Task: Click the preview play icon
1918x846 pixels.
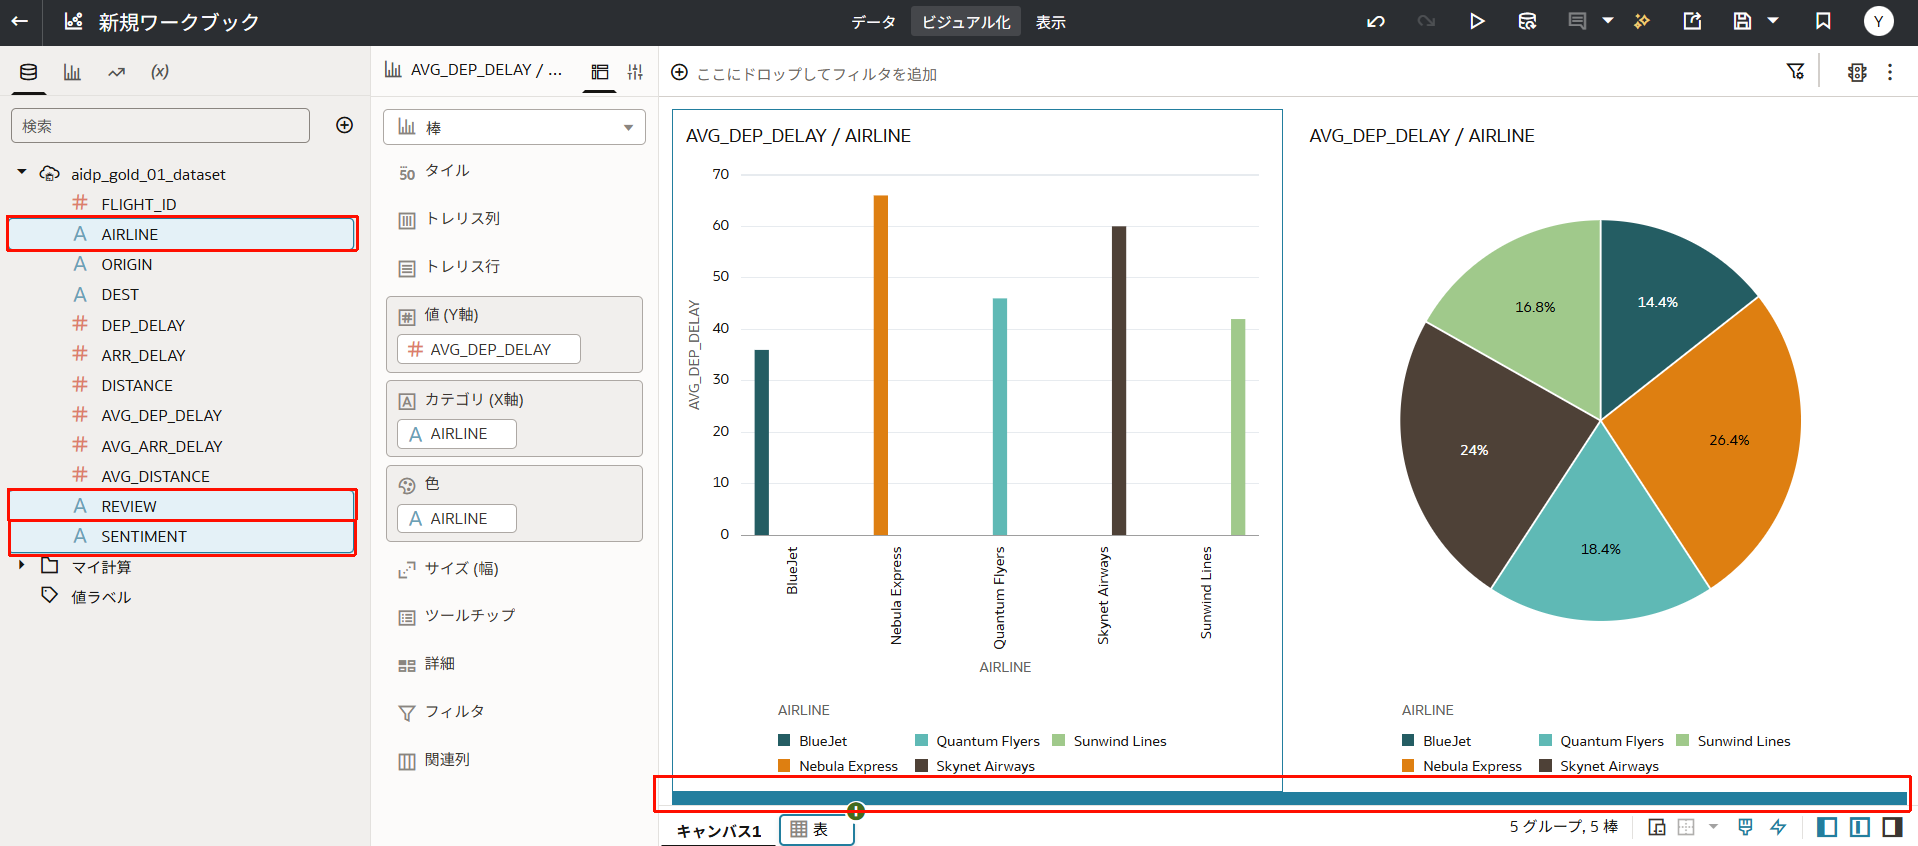Action: coord(1477,21)
